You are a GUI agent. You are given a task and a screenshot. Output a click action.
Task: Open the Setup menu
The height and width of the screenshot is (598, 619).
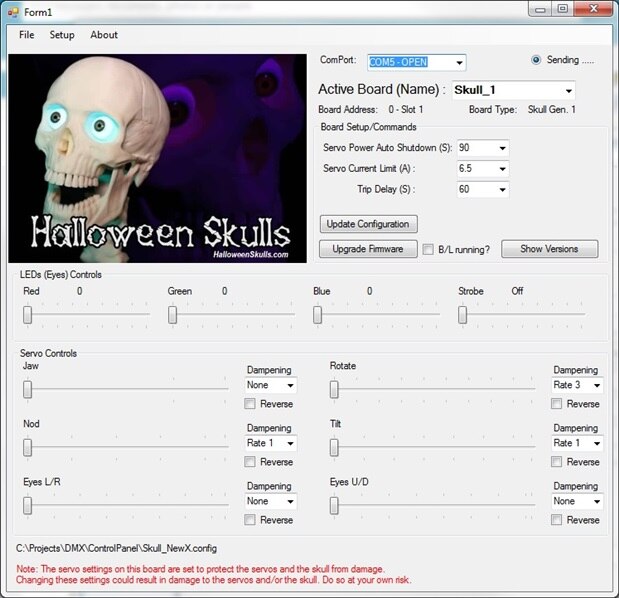[62, 35]
